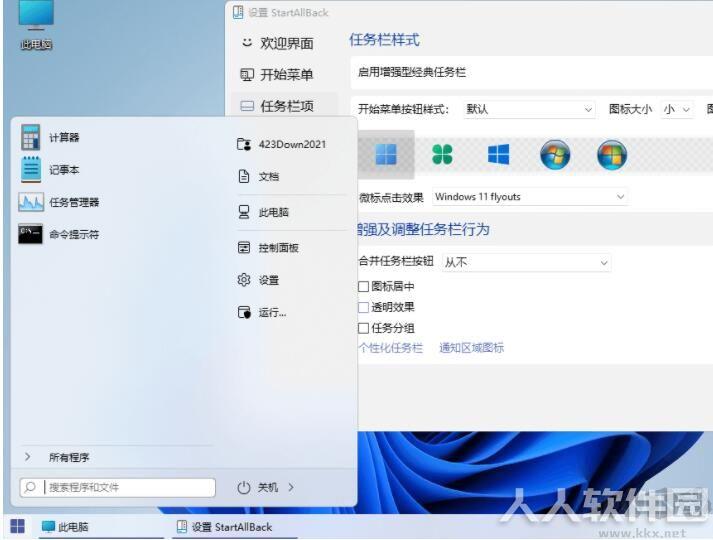
Task: Enable the 任务分组 (task grouping) checkbox
Action: tap(363, 328)
